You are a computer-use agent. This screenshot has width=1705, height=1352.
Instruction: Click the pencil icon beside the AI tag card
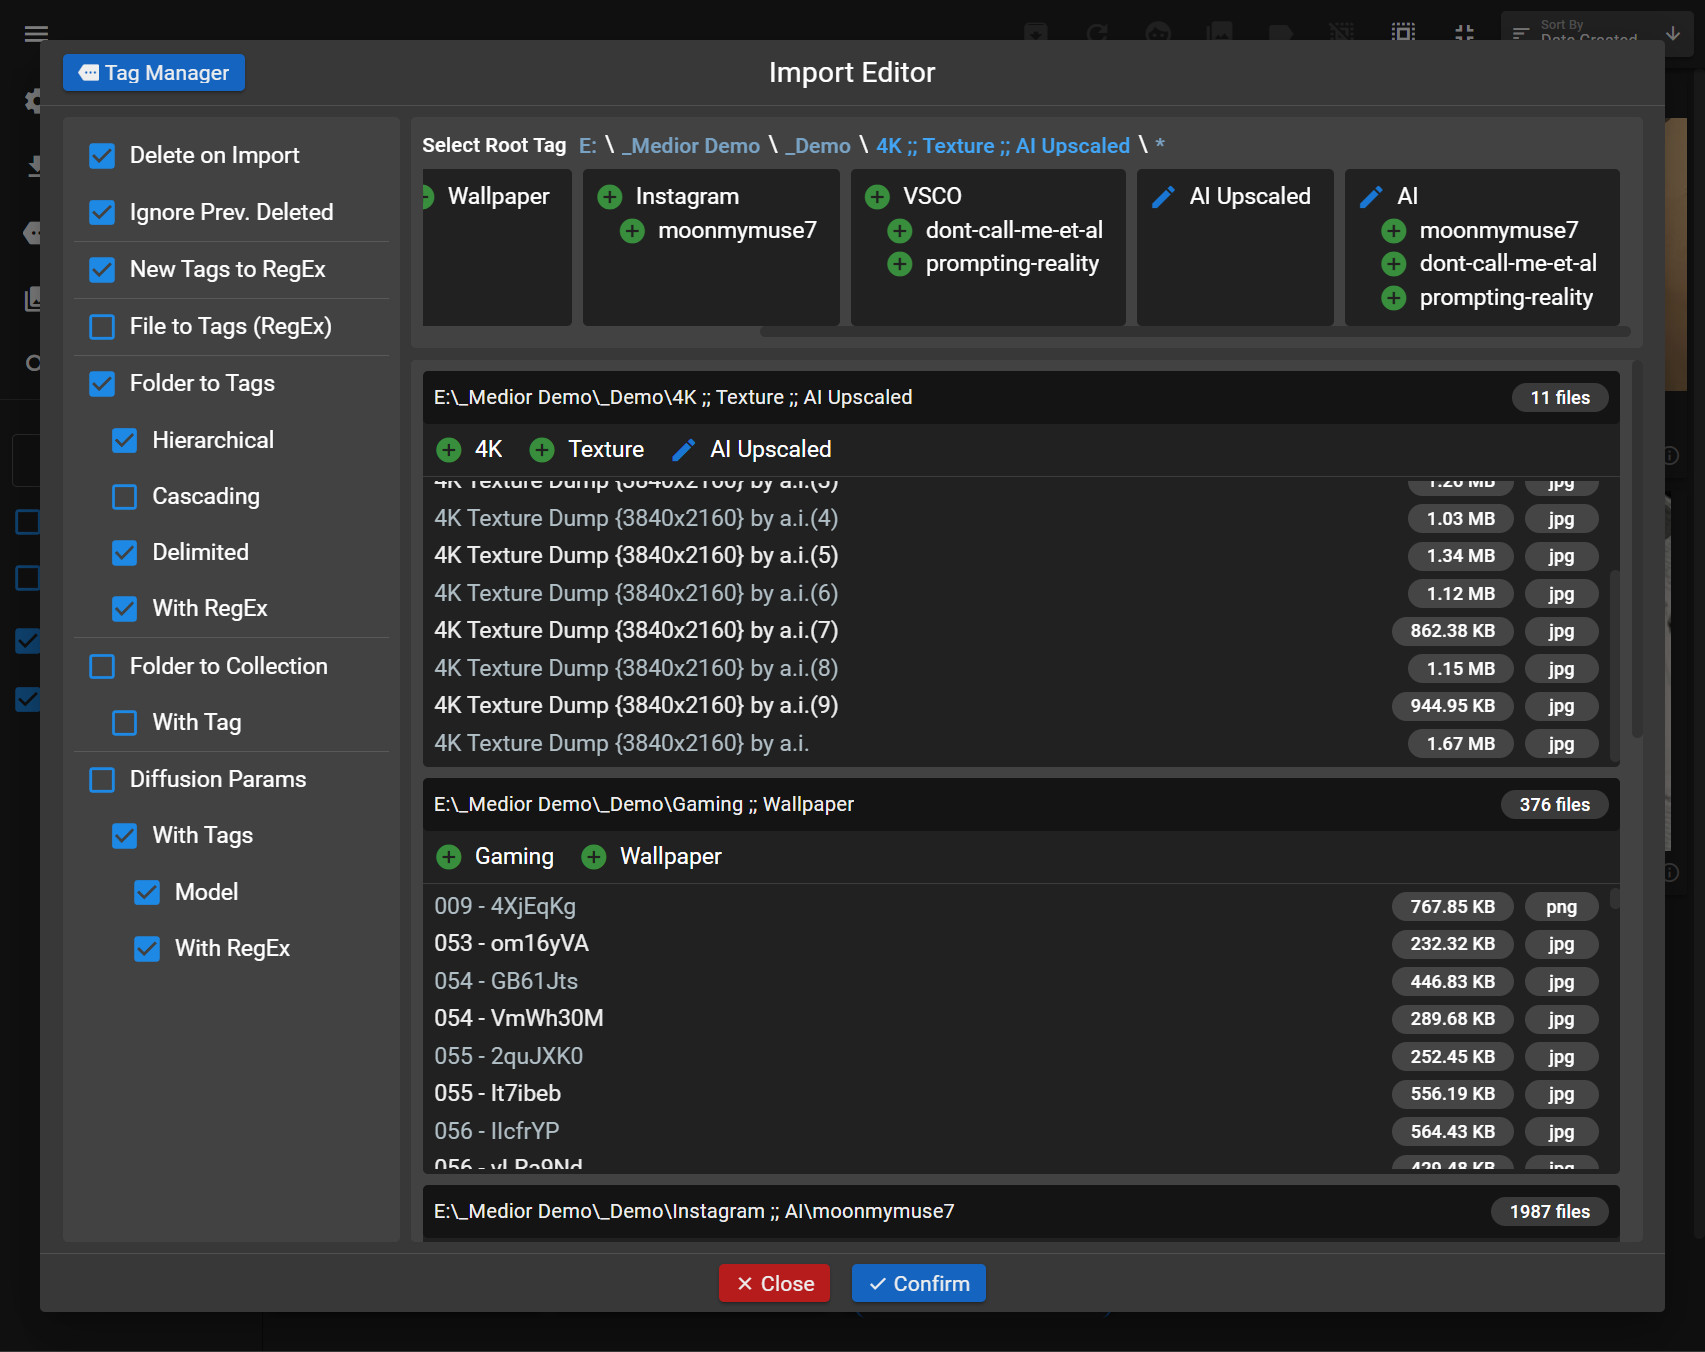tap(1371, 197)
